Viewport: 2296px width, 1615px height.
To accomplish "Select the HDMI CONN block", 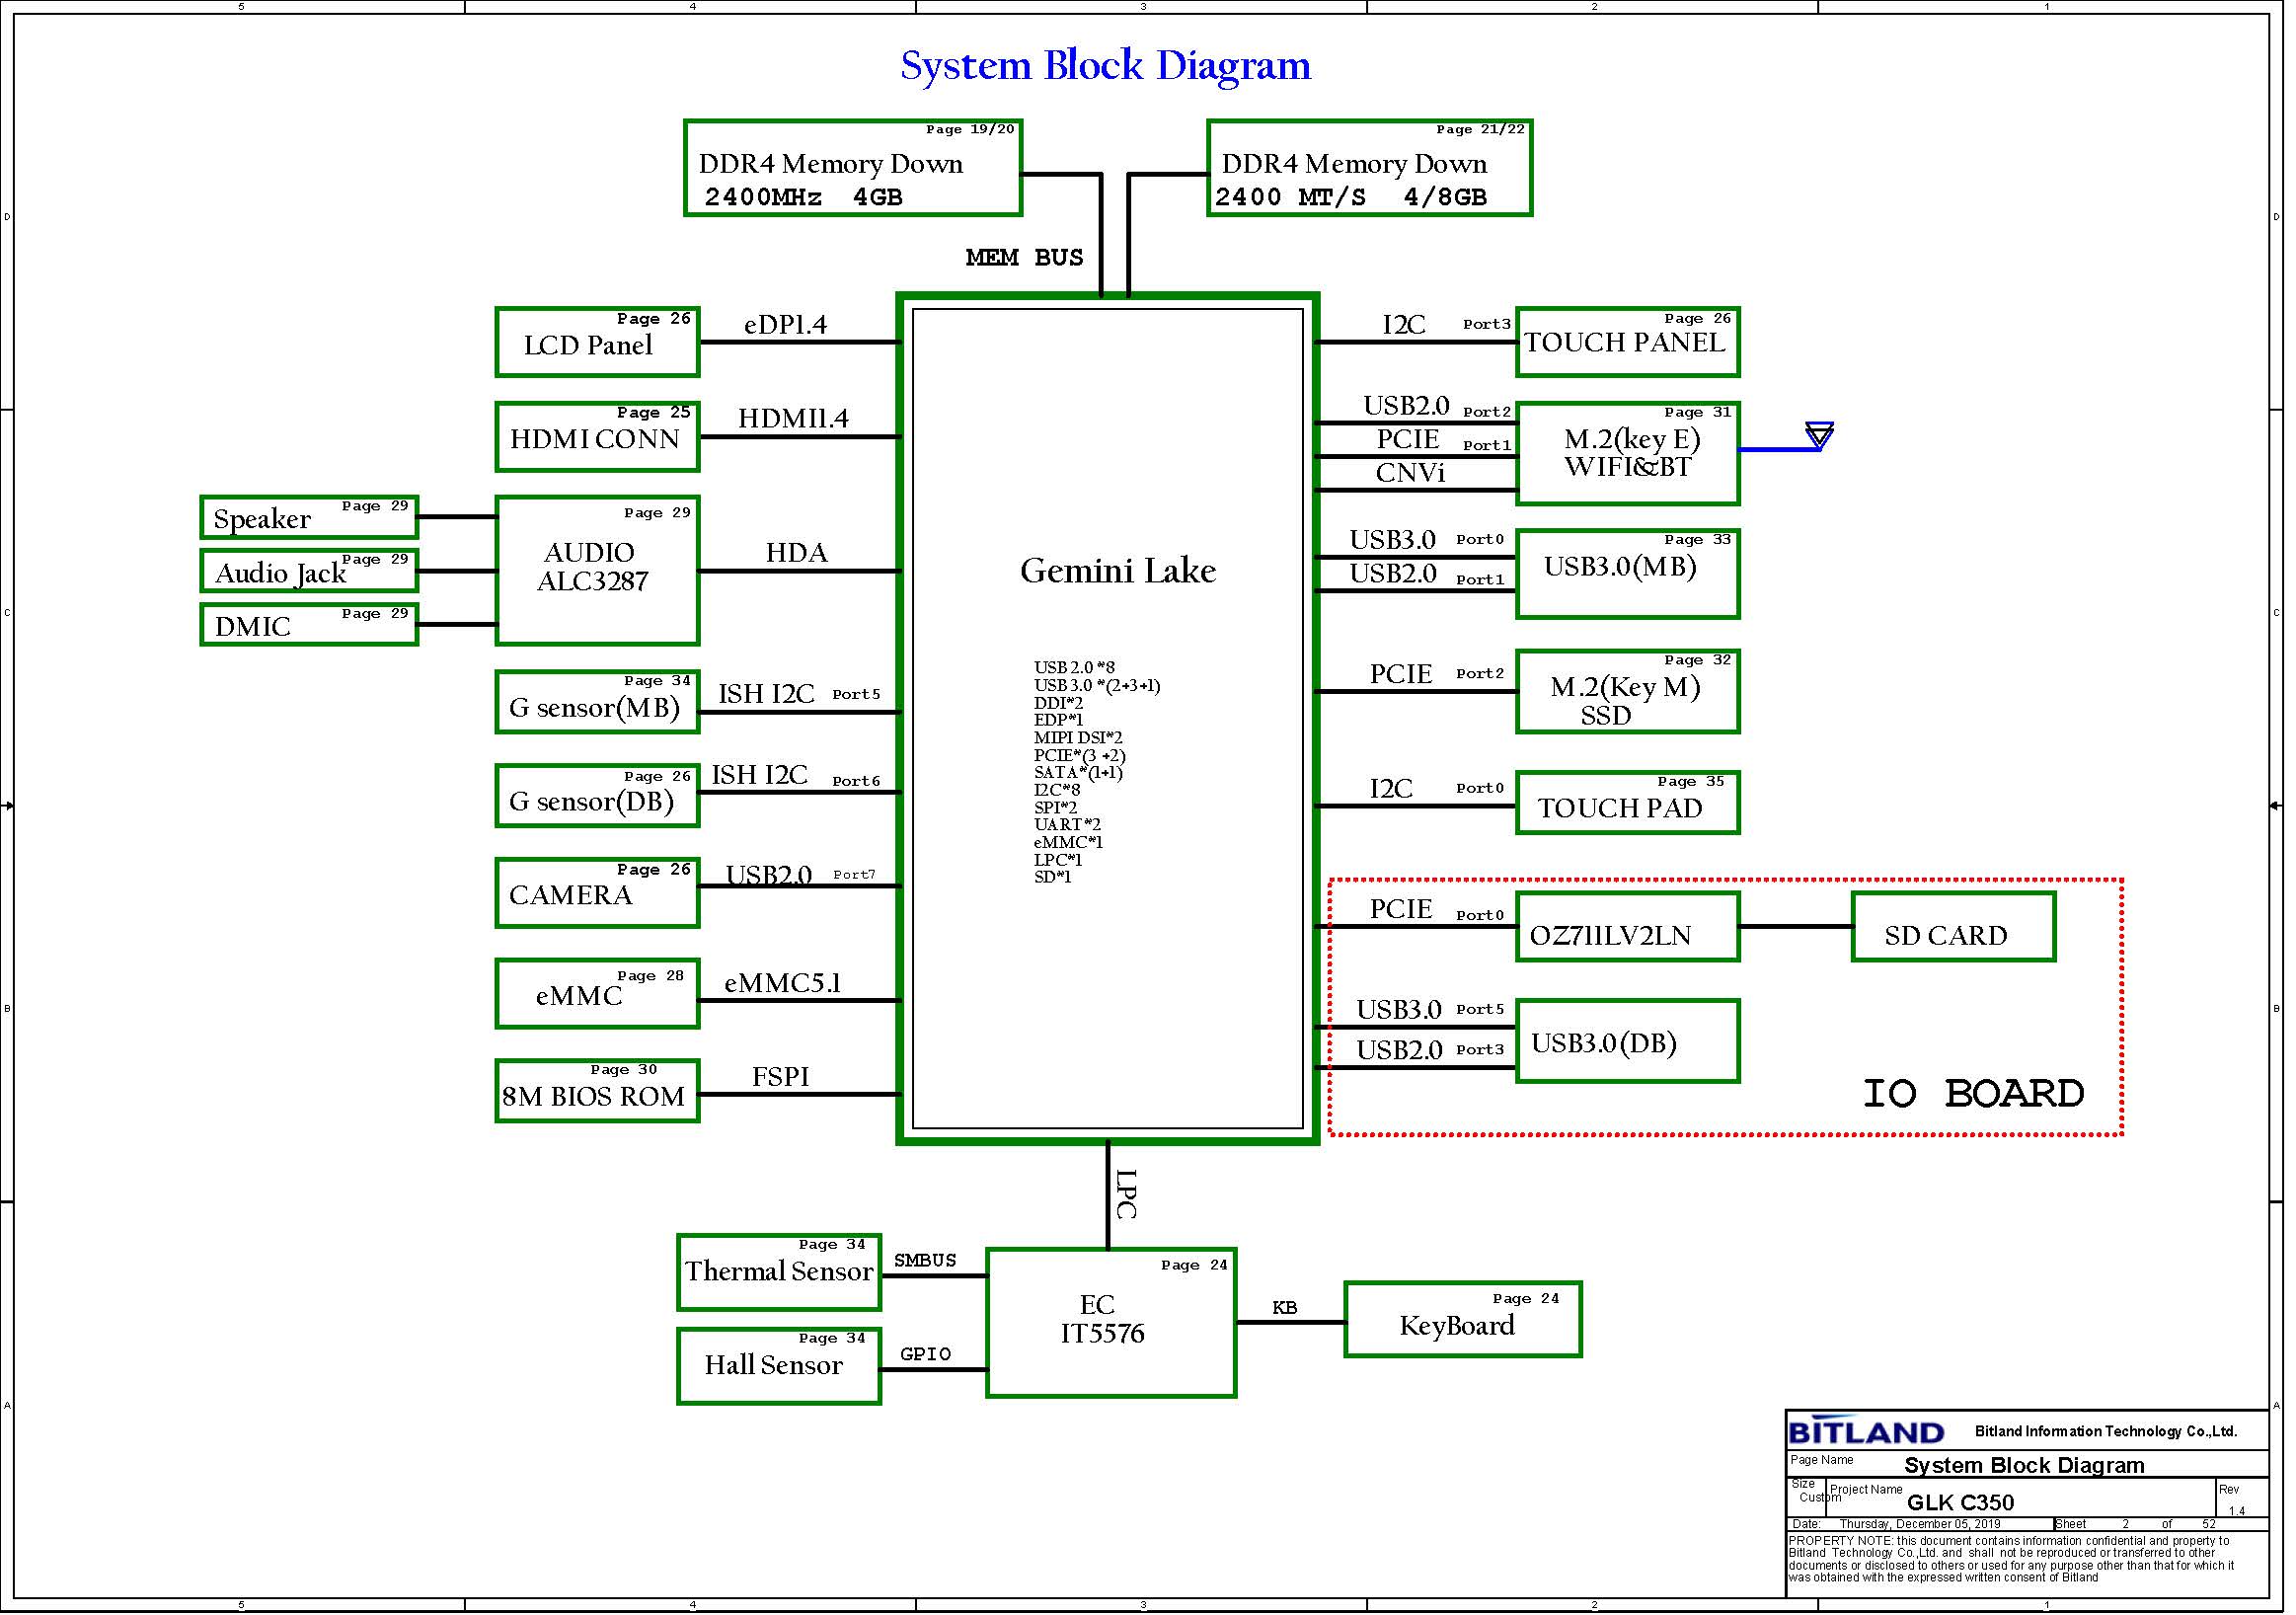I will click(597, 437).
